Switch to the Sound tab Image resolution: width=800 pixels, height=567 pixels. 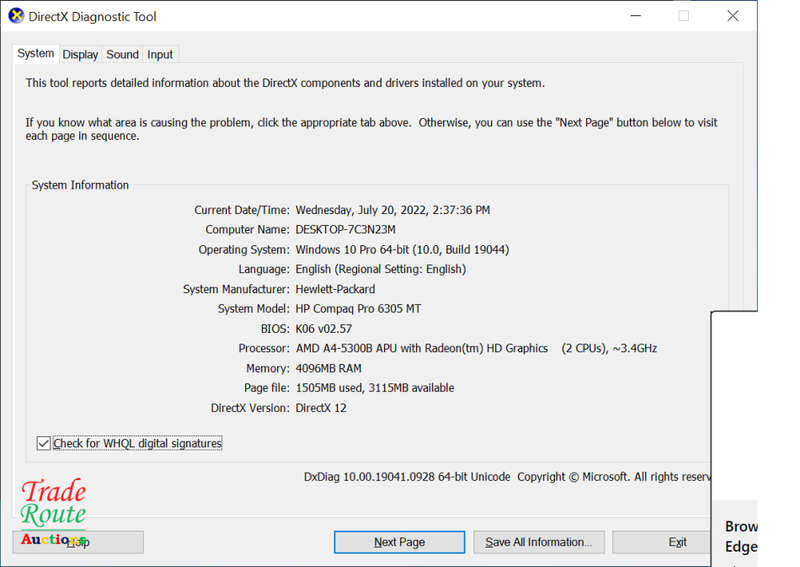[x=122, y=55]
